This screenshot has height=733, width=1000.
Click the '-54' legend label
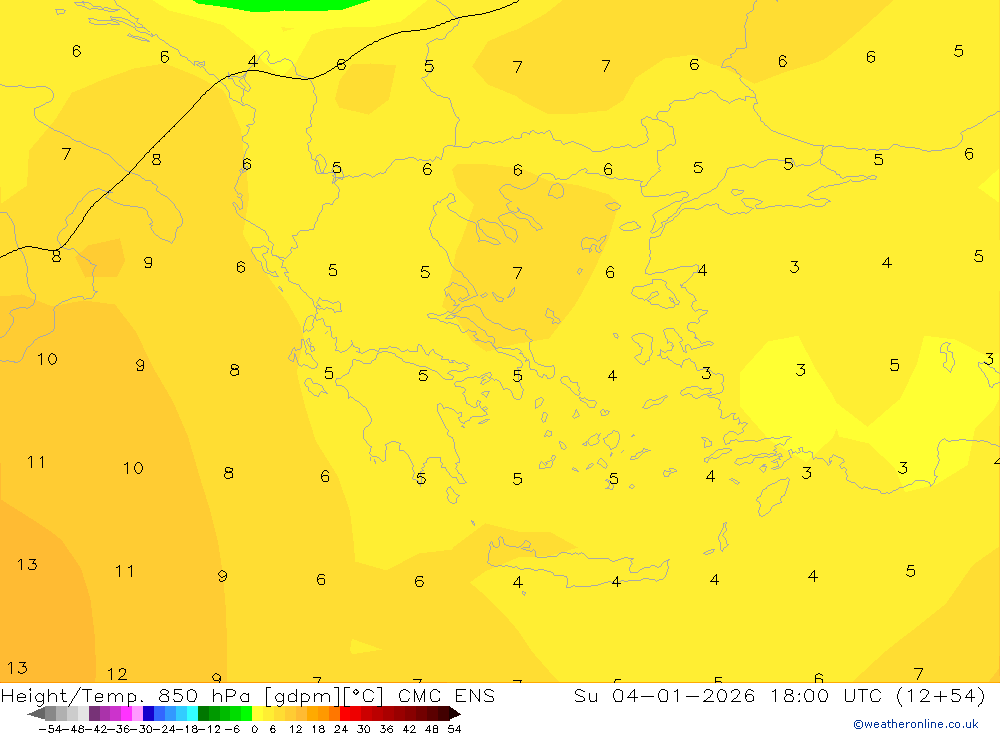pyautogui.click(x=50, y=729)
